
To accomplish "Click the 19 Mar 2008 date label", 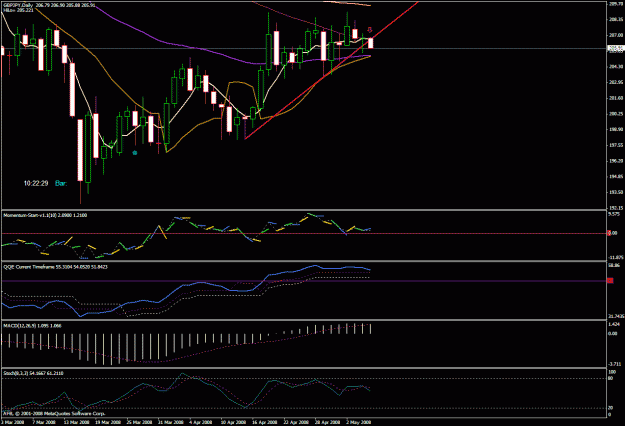I will [x=108, y=422].
